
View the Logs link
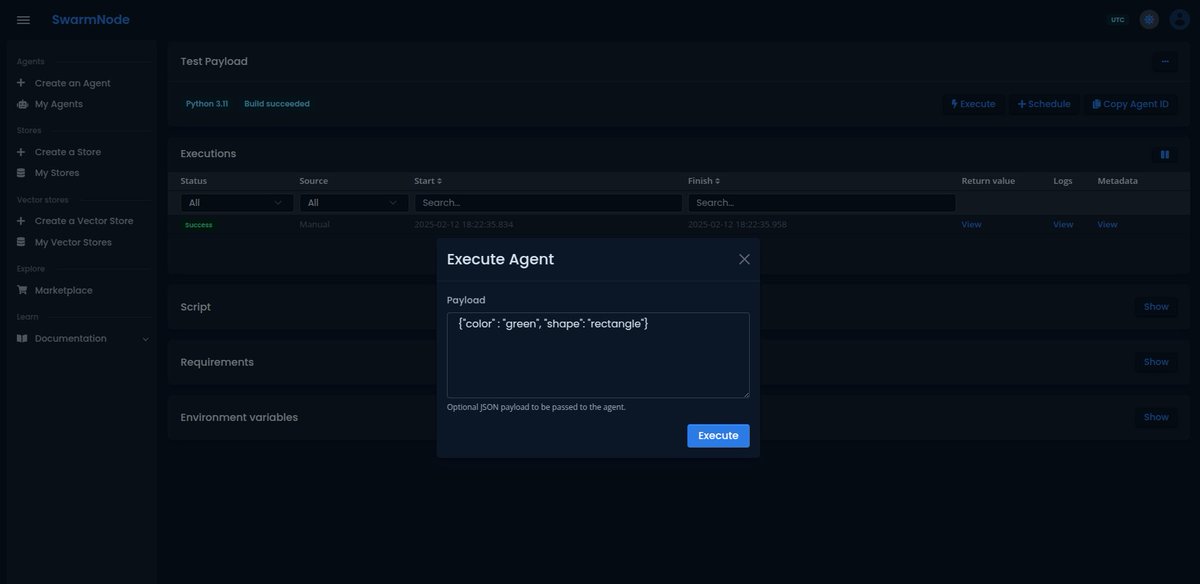click(1063, 225)
